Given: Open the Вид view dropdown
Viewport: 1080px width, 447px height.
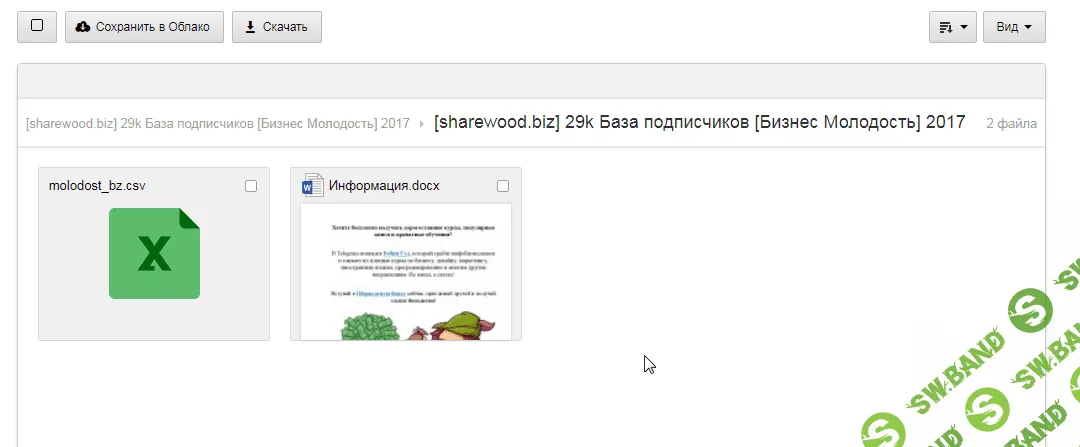Looking at the screenshot, I should [1013, 27].
